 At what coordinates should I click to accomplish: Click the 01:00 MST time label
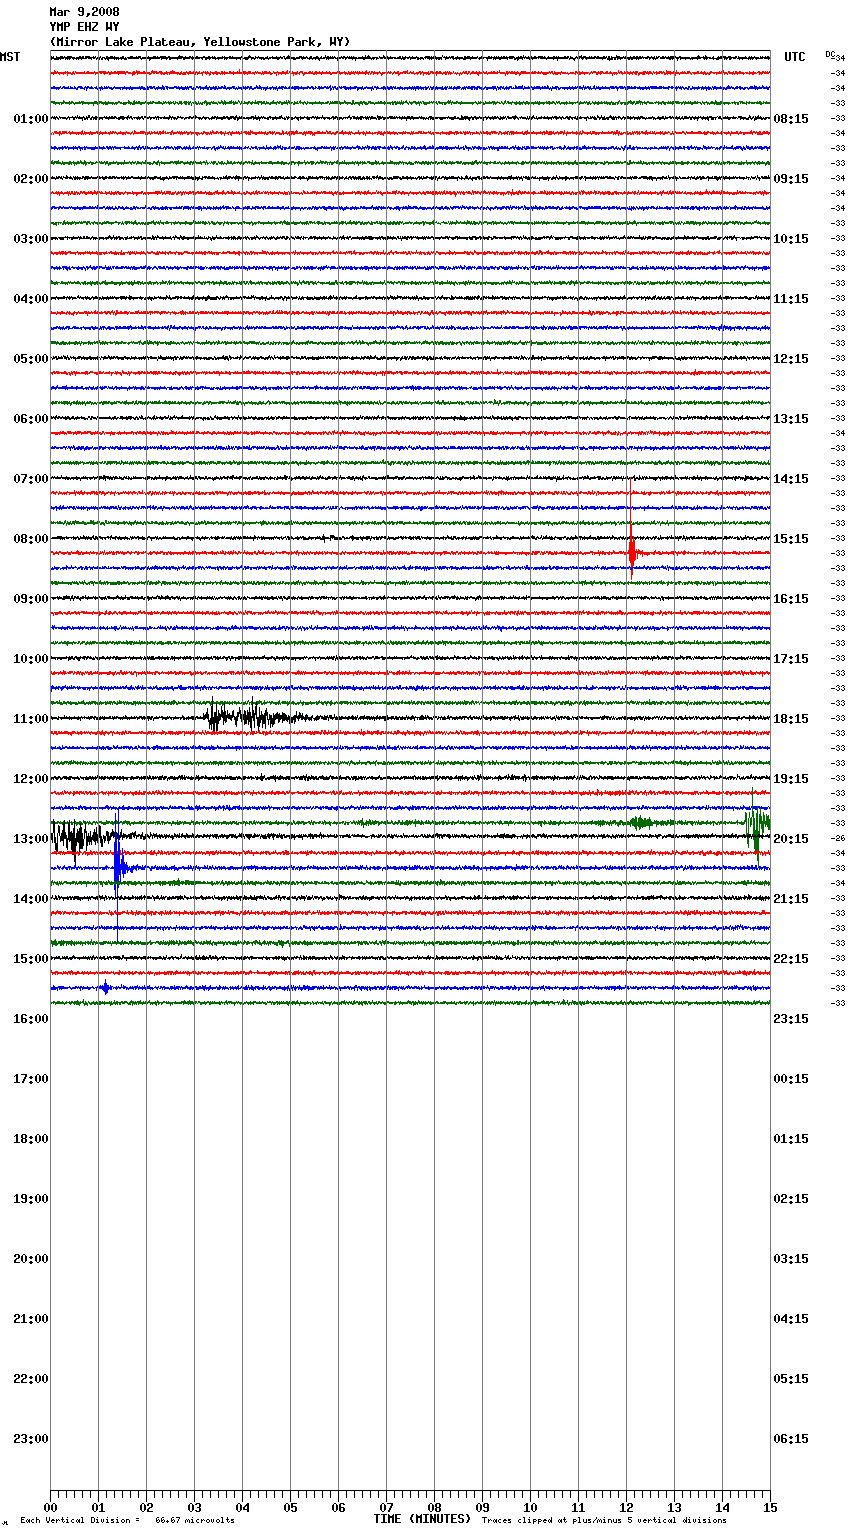(30, 118)
